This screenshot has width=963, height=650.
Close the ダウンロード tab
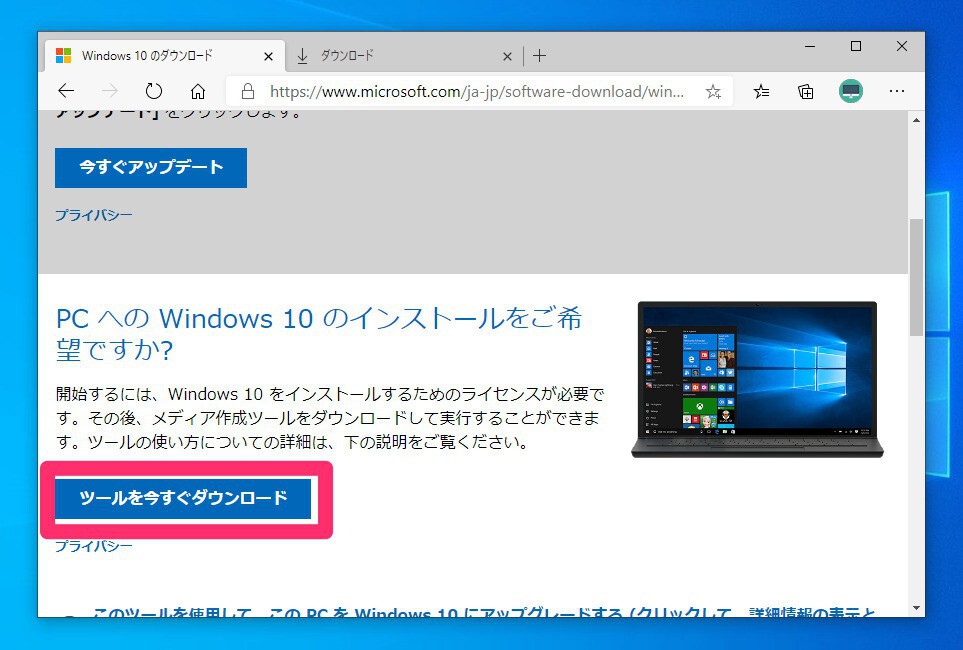507,57
